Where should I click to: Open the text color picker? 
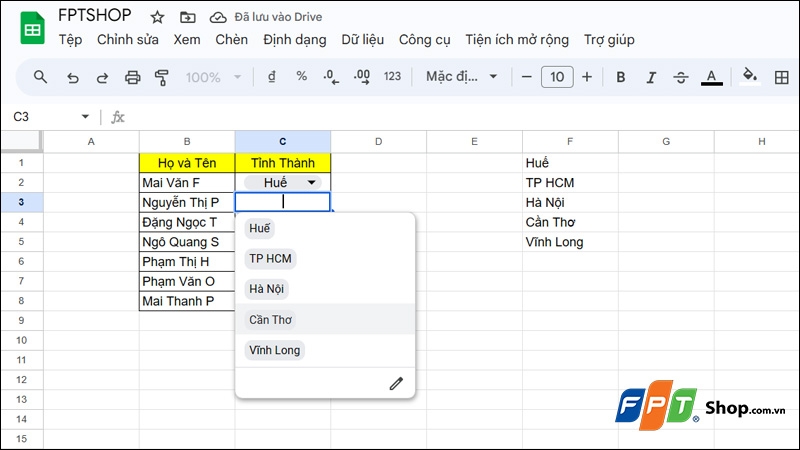coord(711,78)
